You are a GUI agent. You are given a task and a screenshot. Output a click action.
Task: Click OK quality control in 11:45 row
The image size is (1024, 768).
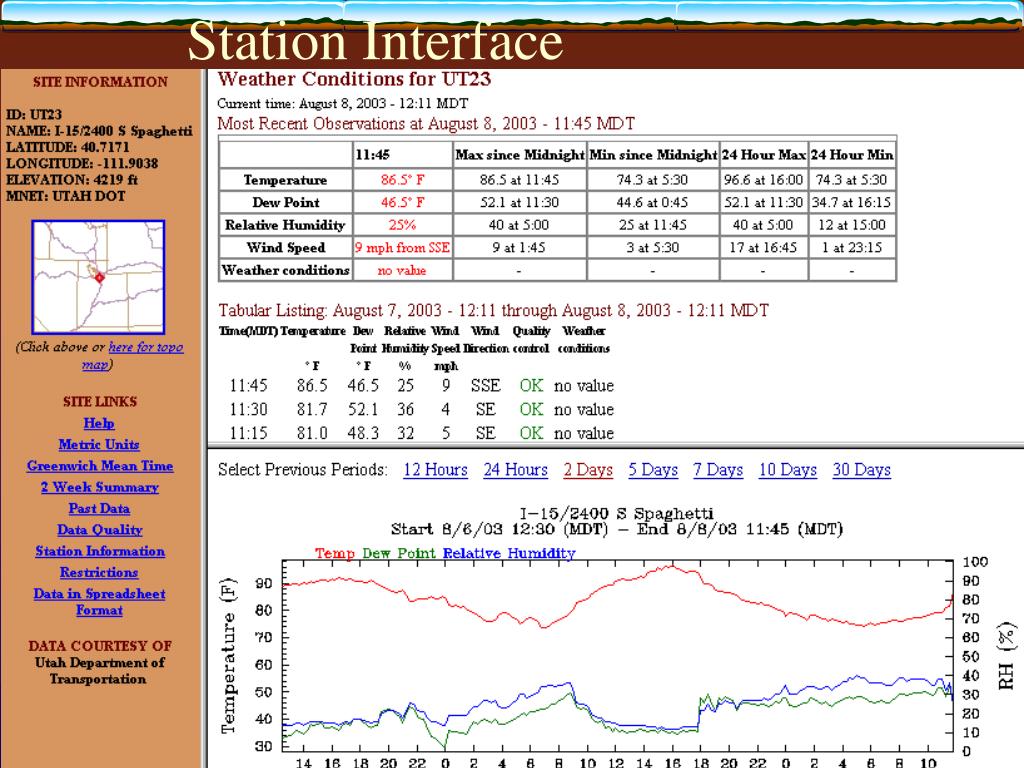click(532, 386)
